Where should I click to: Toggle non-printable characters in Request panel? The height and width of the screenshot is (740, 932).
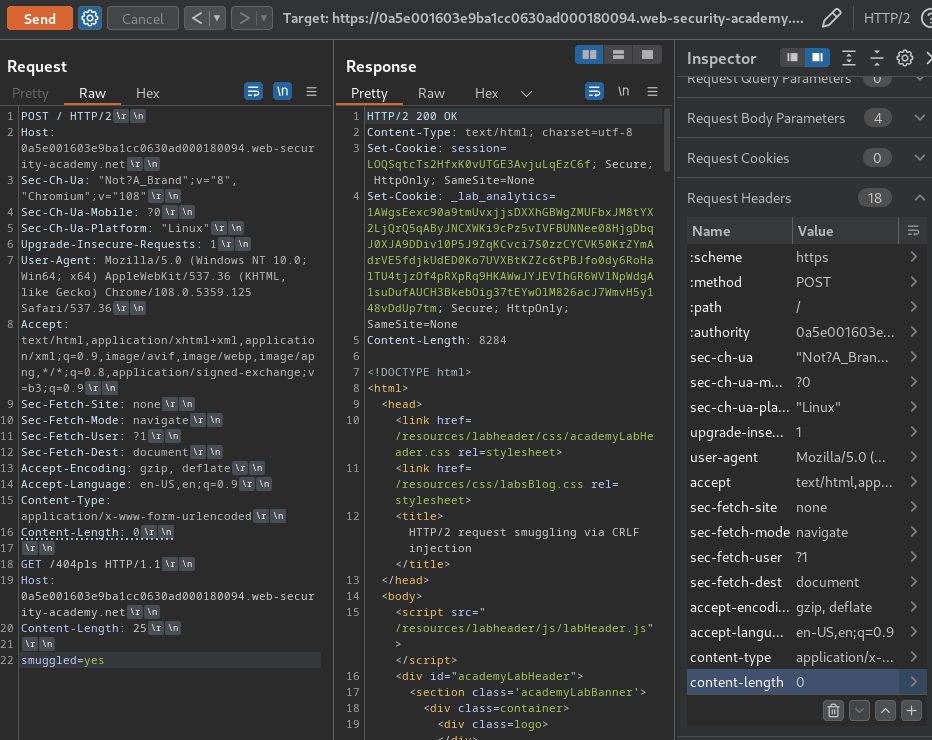pos(282,92)
